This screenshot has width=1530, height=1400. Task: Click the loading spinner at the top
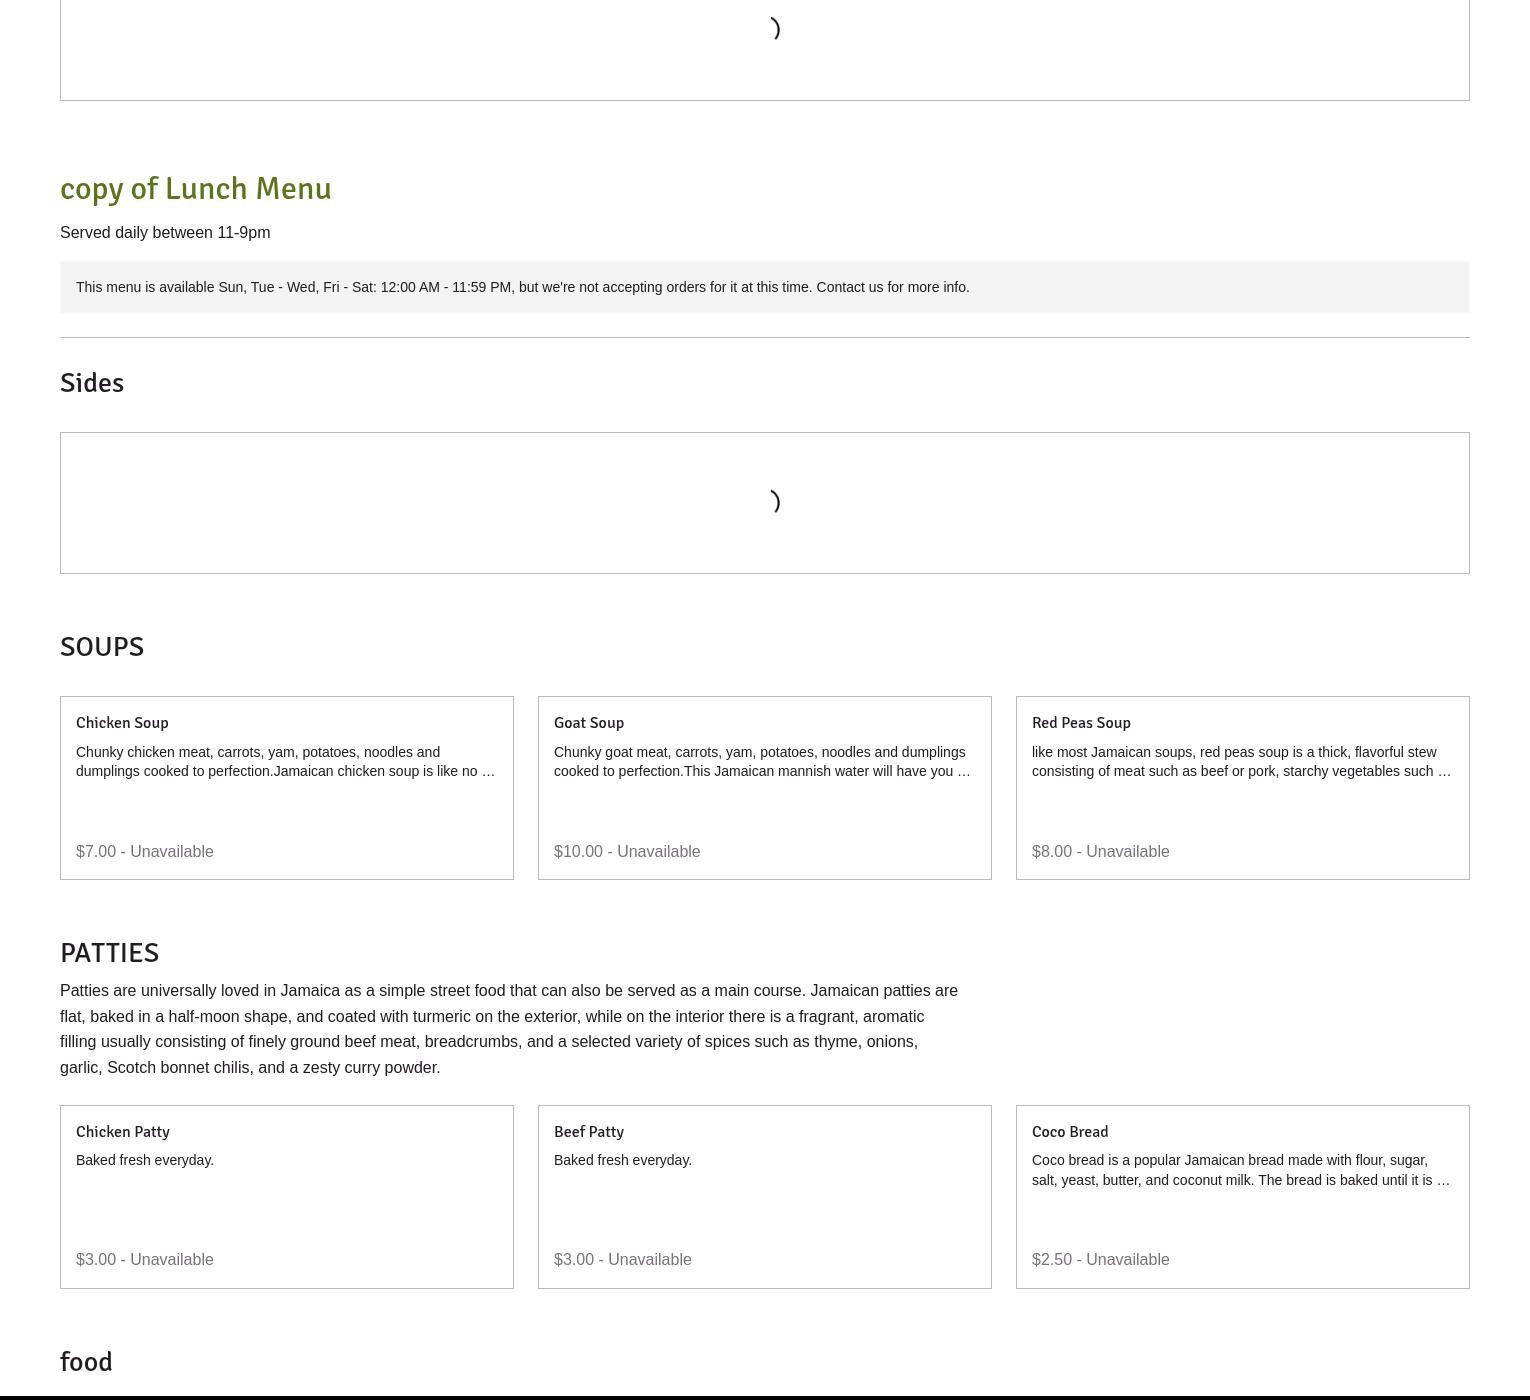coord(775,29)
